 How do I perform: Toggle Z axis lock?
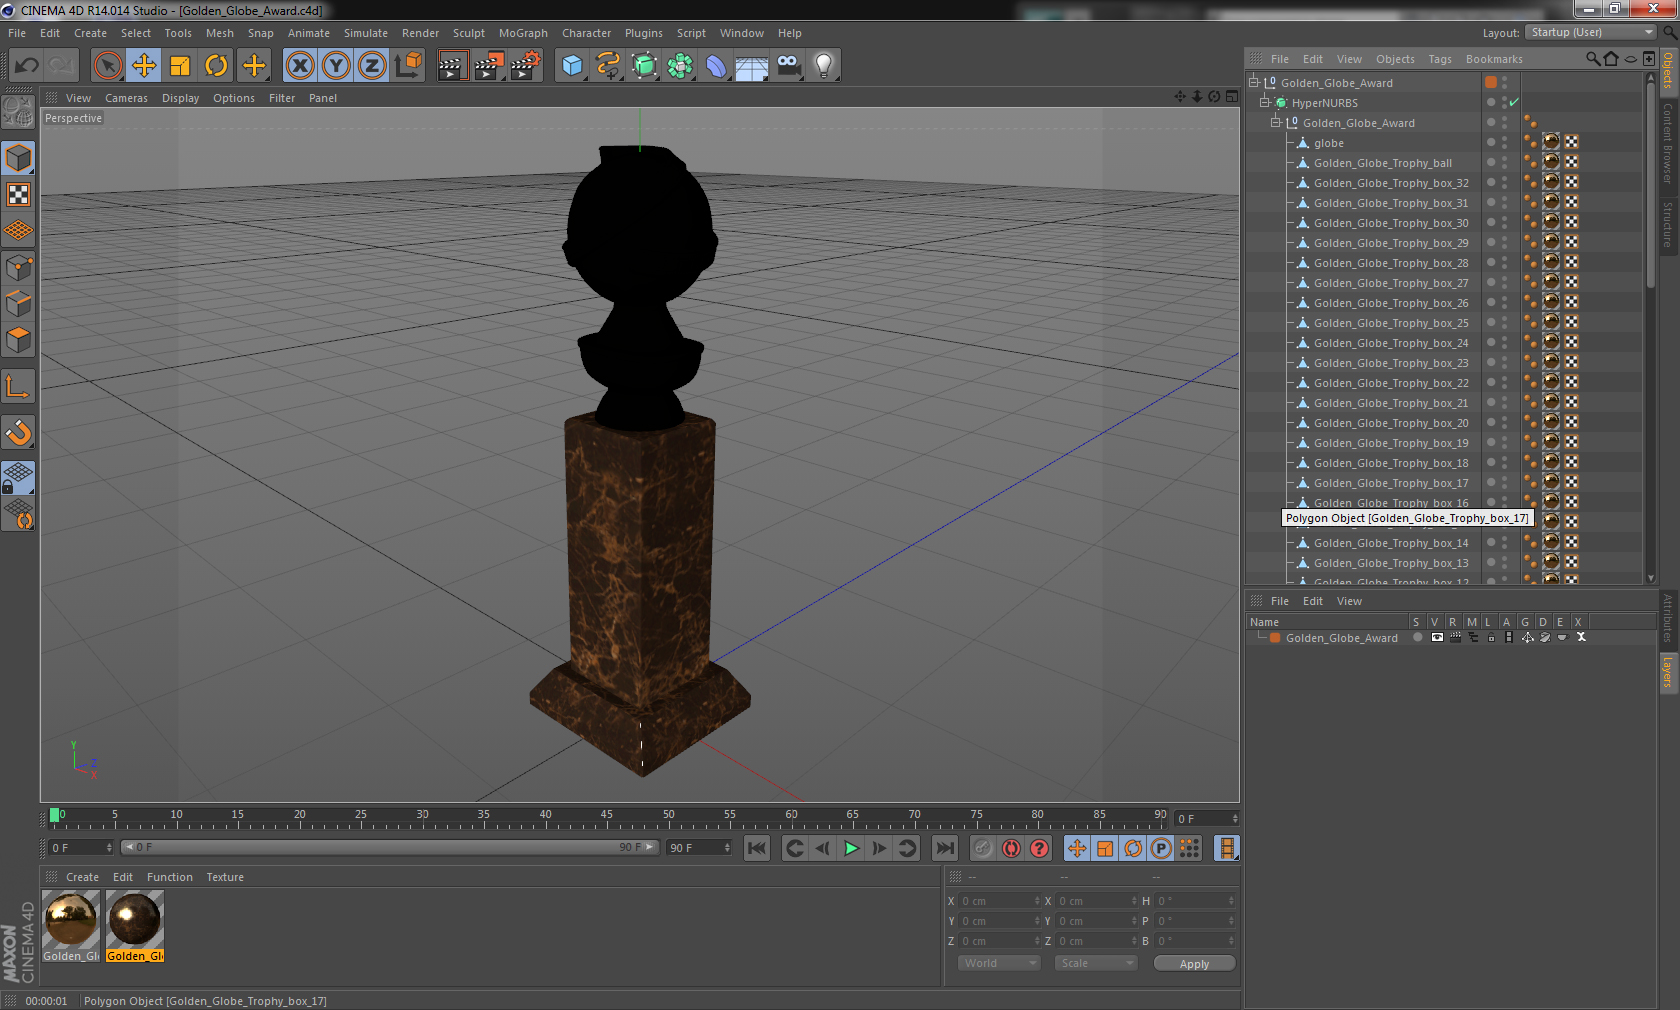[x=372, y=66]
